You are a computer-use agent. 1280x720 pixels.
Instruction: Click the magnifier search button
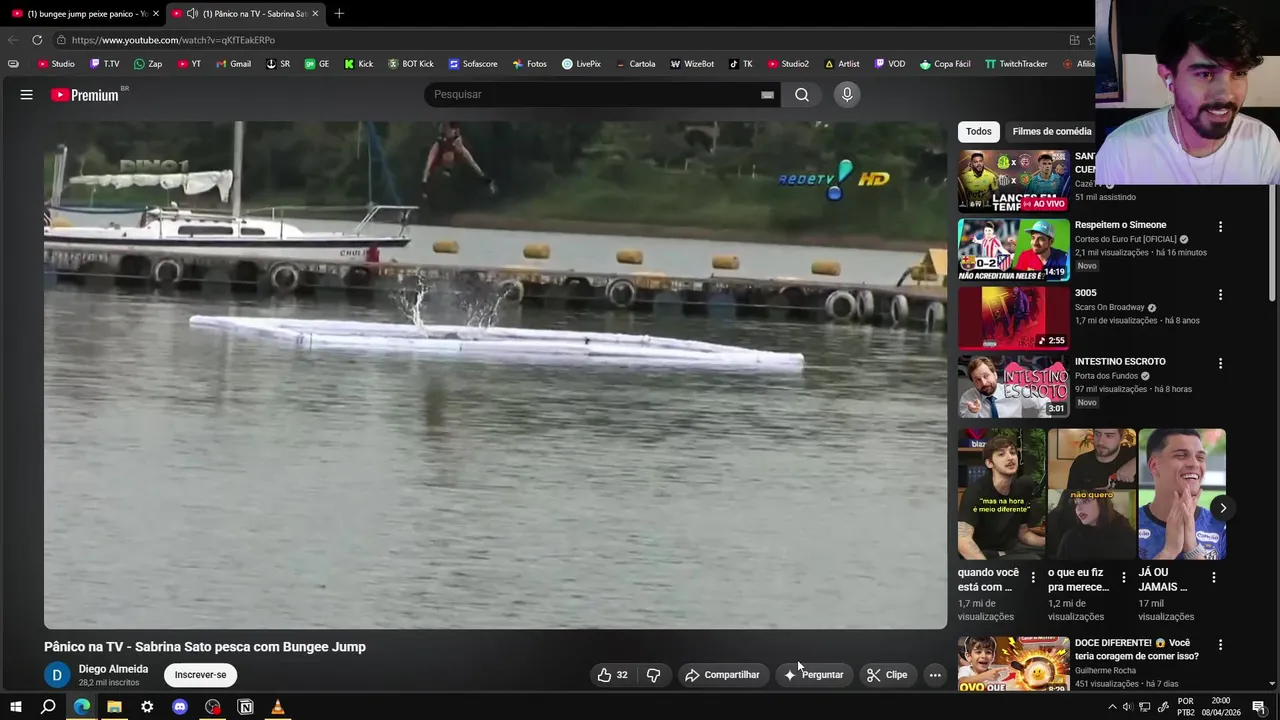tap(802, 94)
